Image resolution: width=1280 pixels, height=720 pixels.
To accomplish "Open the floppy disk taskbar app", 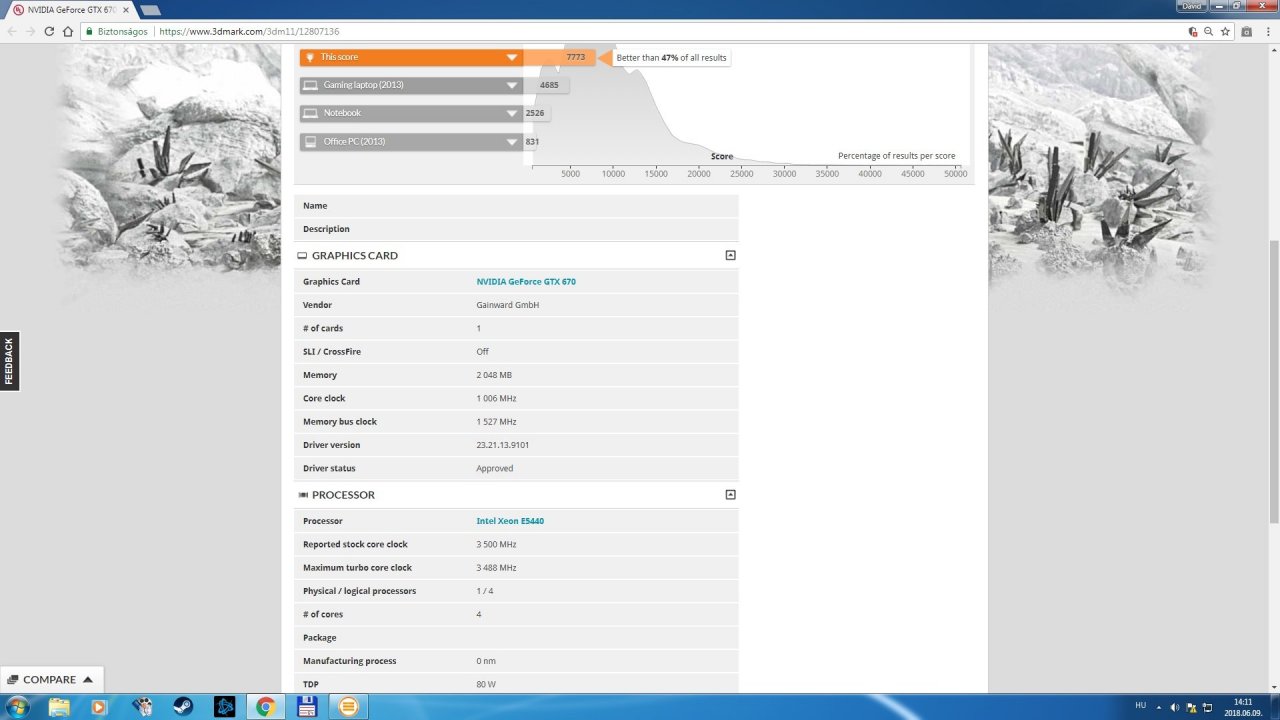I will point(307,707).
